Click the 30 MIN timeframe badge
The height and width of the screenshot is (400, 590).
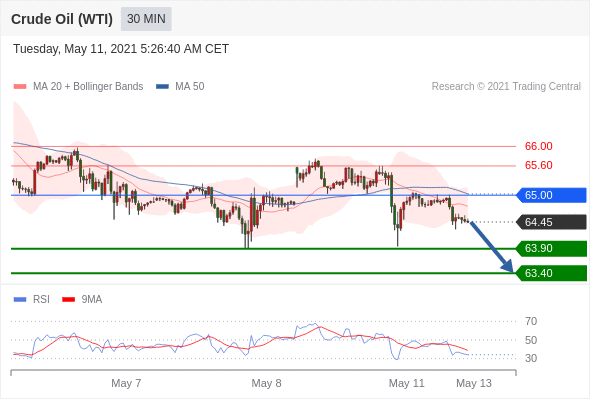point(146,19)
